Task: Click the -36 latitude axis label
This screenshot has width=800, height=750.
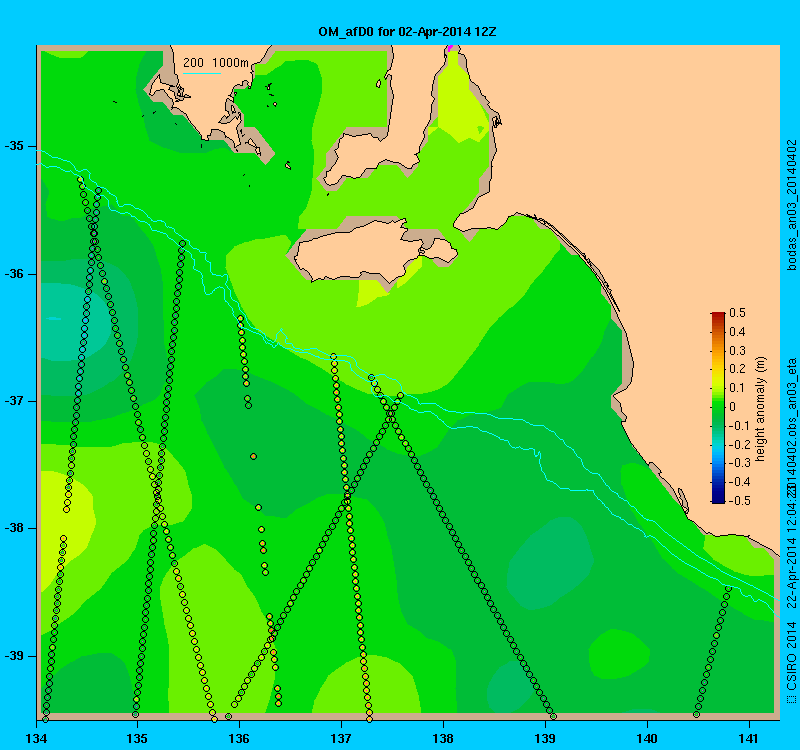Action: 14,274
